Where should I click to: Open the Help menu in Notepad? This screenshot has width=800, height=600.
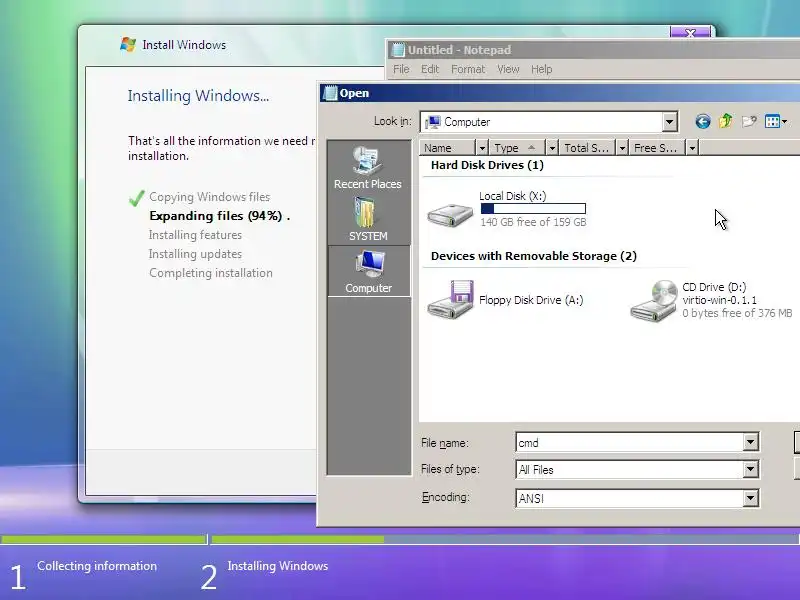[x=542, y=69]
